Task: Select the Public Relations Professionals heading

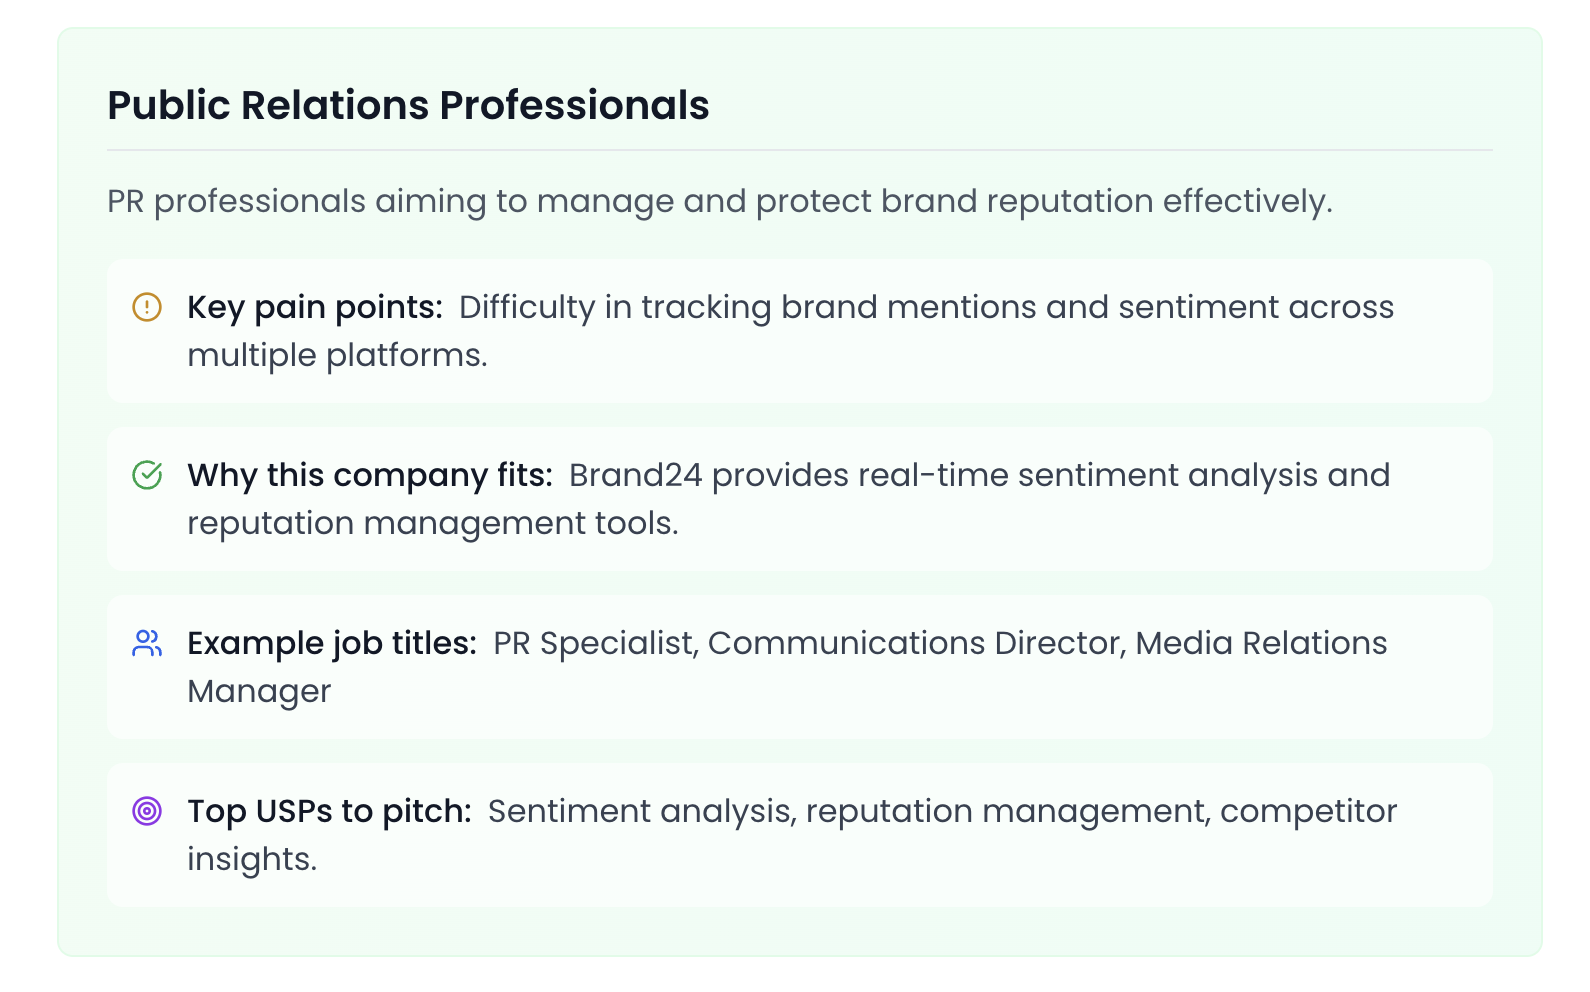Action: (x=408, y=105)
